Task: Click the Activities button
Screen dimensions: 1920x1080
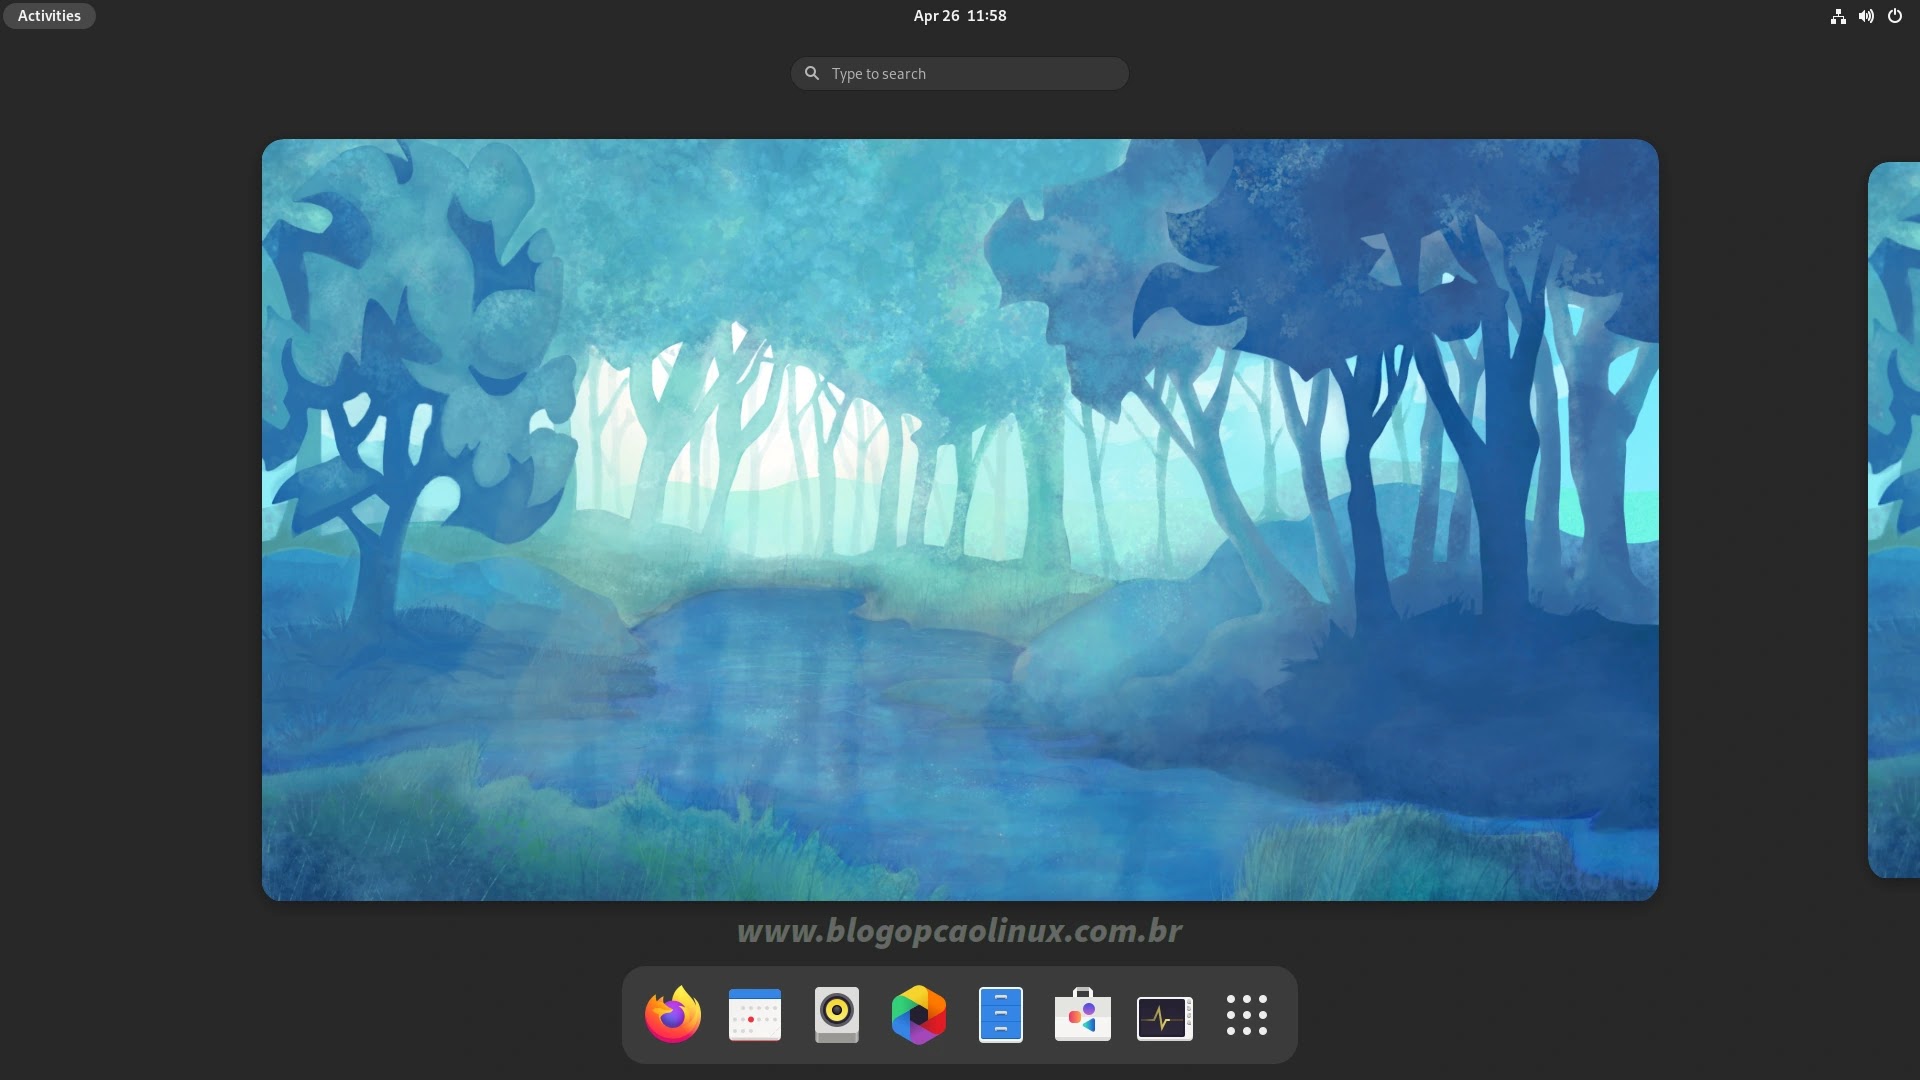Action: 49,16
